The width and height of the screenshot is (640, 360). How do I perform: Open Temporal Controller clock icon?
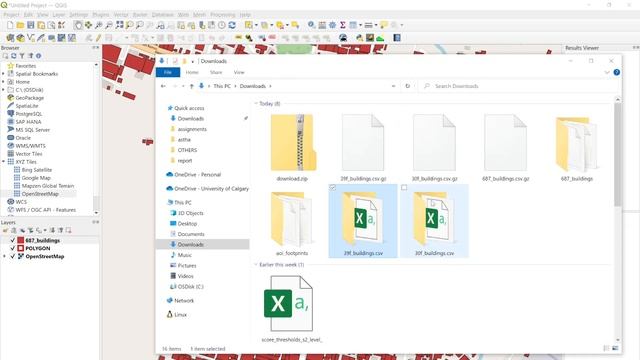pos(222,25)
